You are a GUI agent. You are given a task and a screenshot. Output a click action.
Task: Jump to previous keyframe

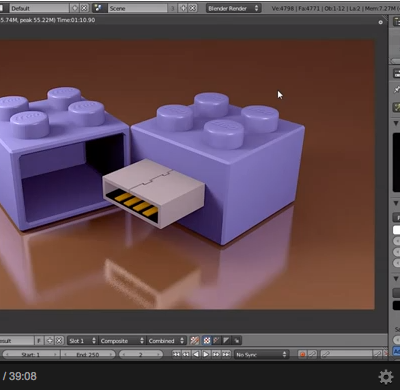pyautogui.click(x=186, y=354)
